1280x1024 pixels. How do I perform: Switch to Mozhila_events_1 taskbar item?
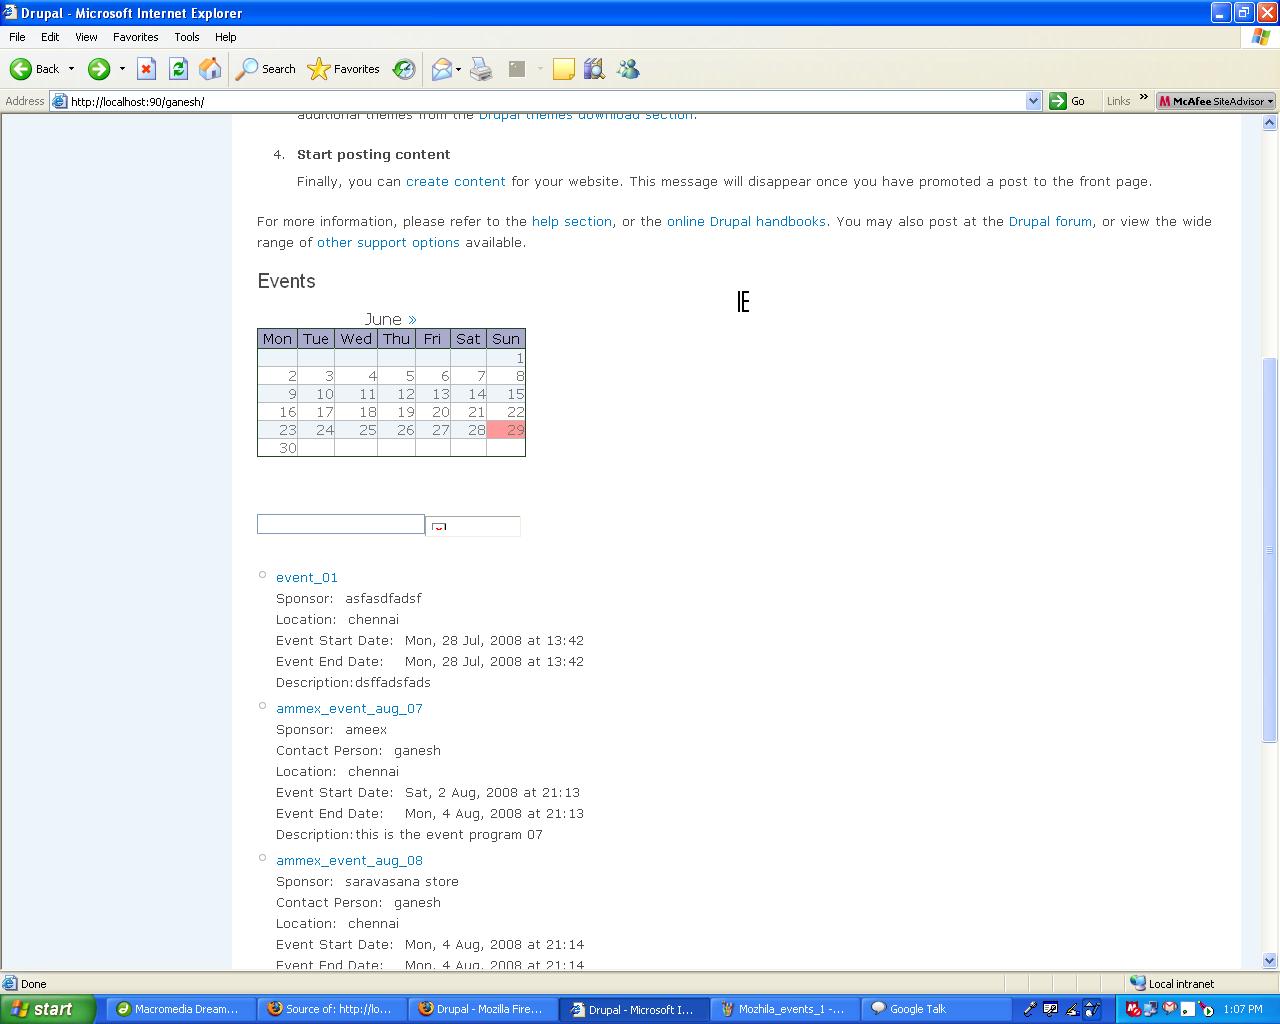pyautogui.click(x=783, y=1009)
